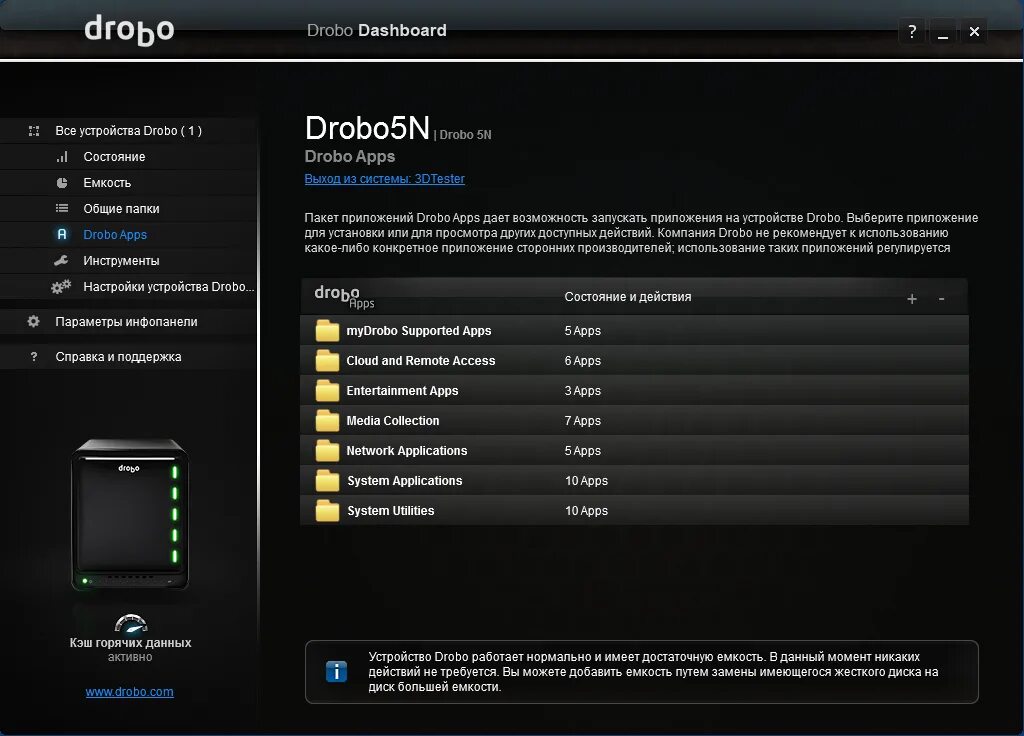Image resolution: width=1024 pixels, height=736 pixels.
Task: Expand all app categories with plus button
Action: pyautogui.click(x=912, y=298)
